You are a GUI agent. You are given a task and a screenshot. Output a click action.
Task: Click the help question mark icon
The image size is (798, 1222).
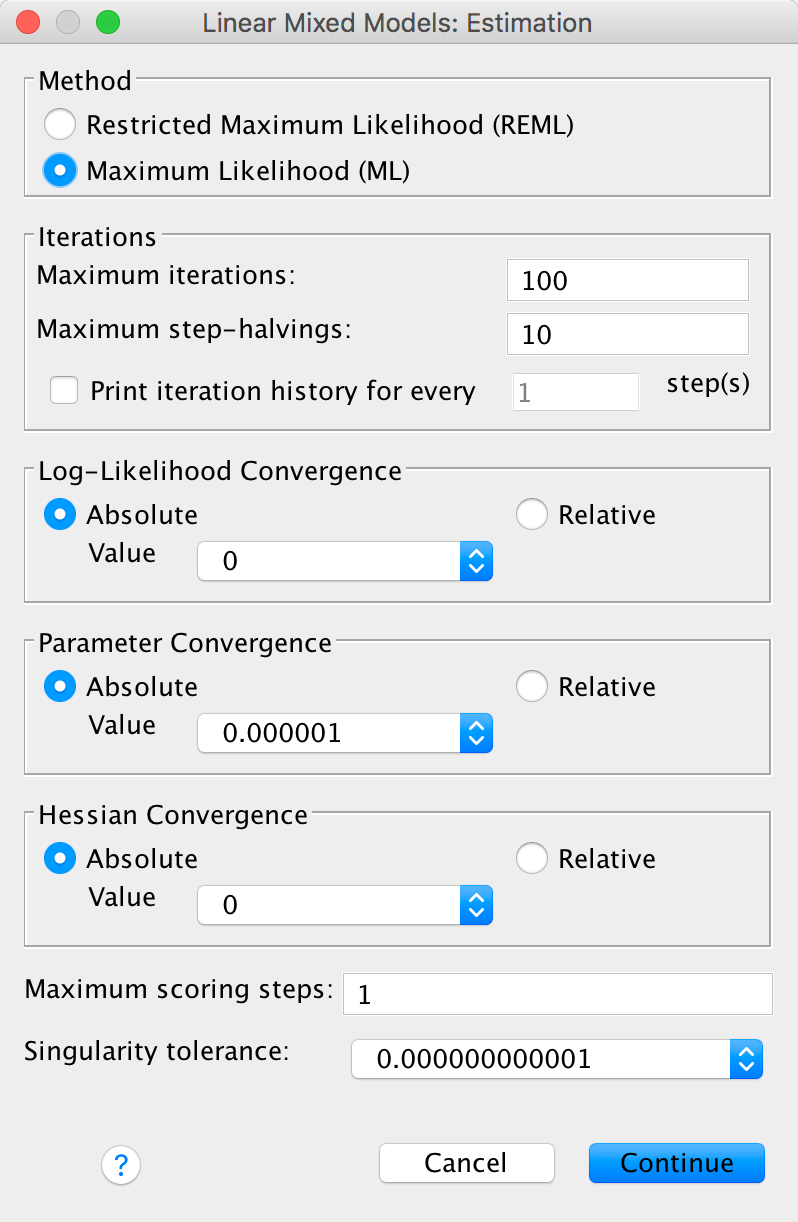click(121, 1164)
